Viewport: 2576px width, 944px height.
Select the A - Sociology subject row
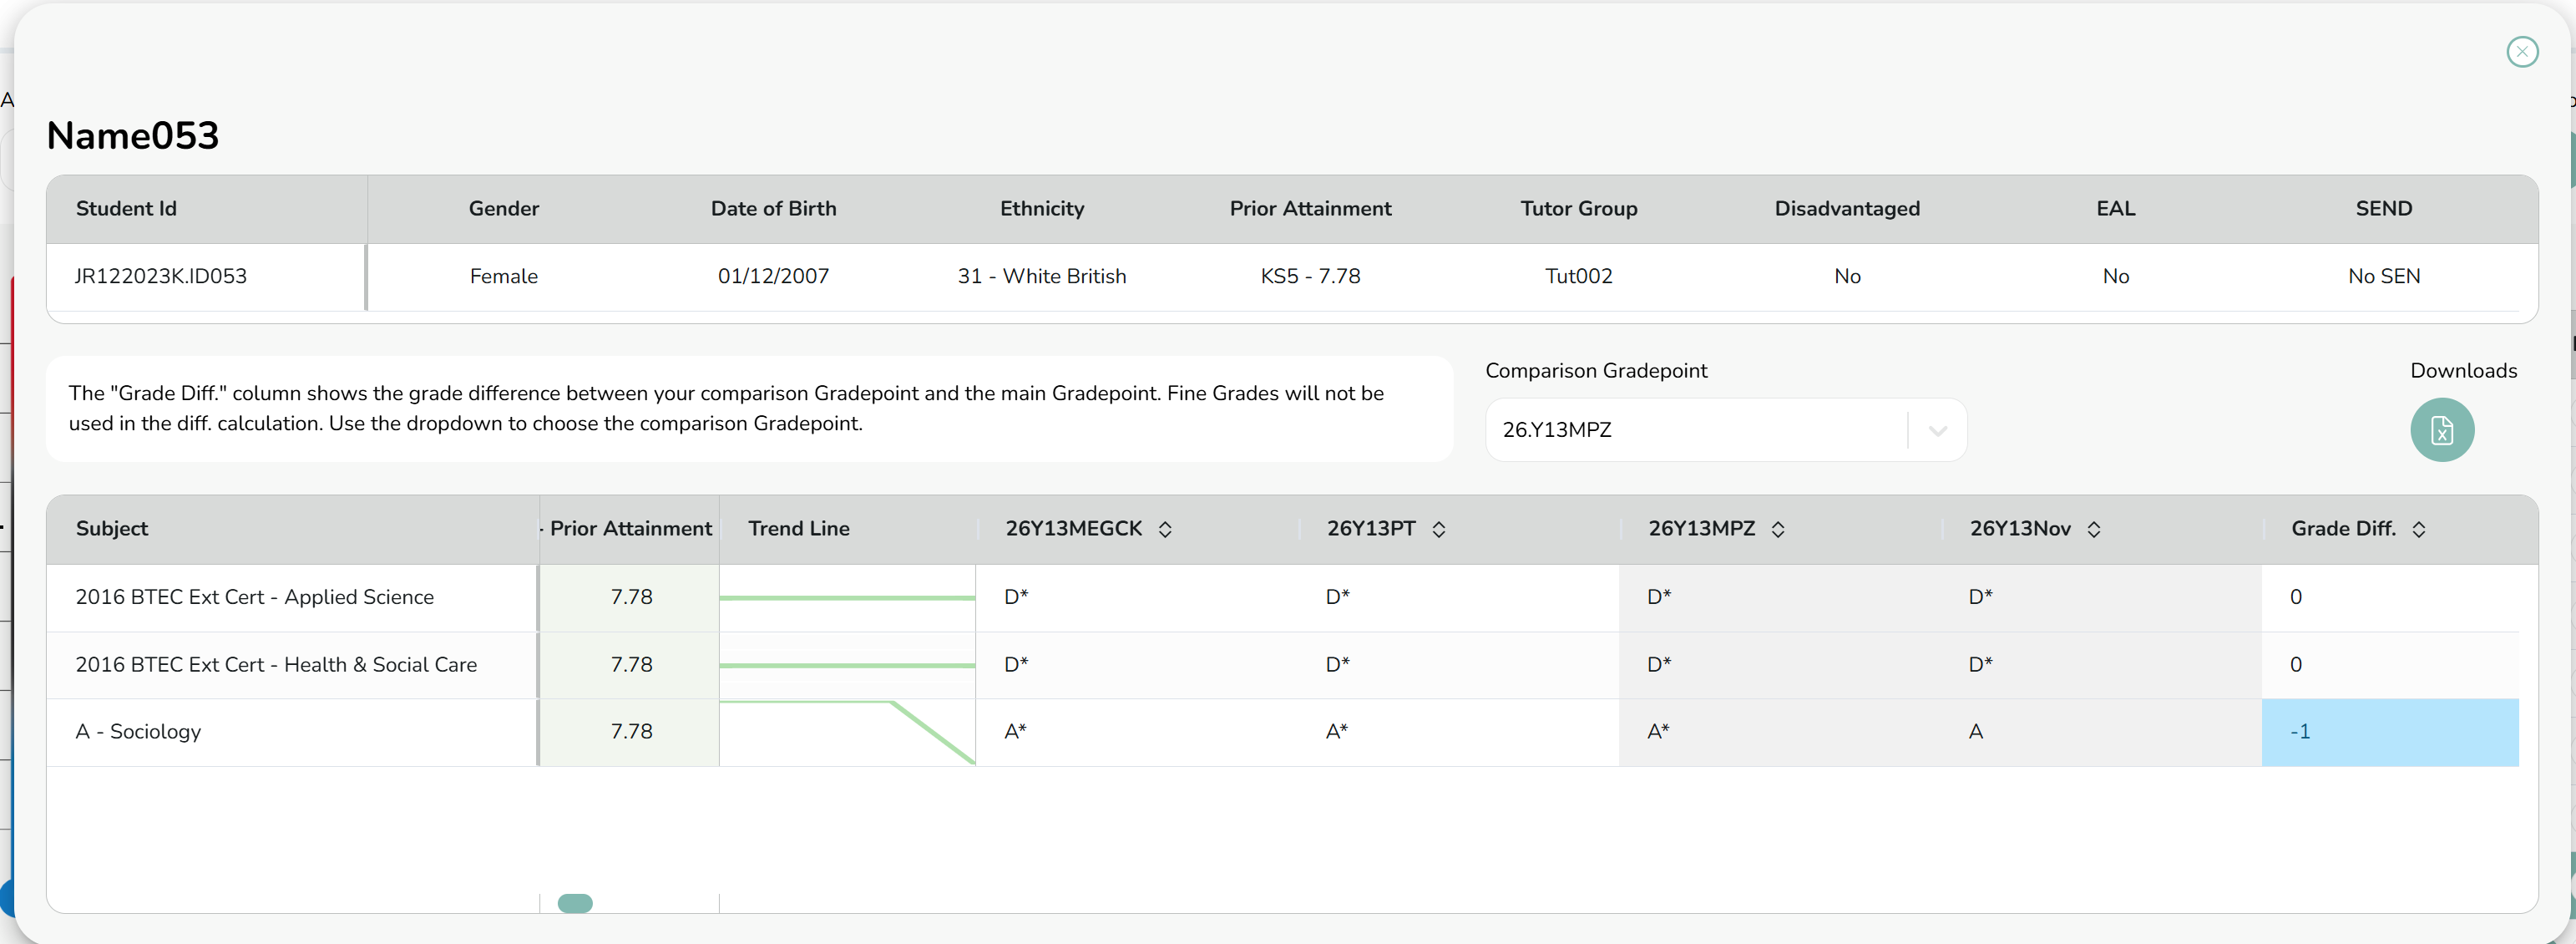tap(1282, 732)
